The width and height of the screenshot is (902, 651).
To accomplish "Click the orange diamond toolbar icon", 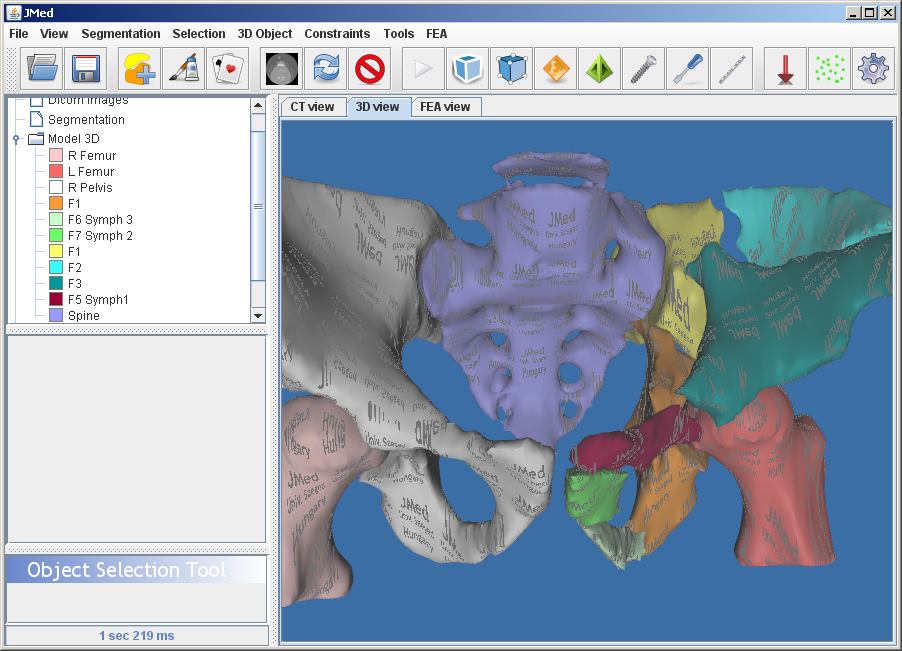I will click(556, 69).
